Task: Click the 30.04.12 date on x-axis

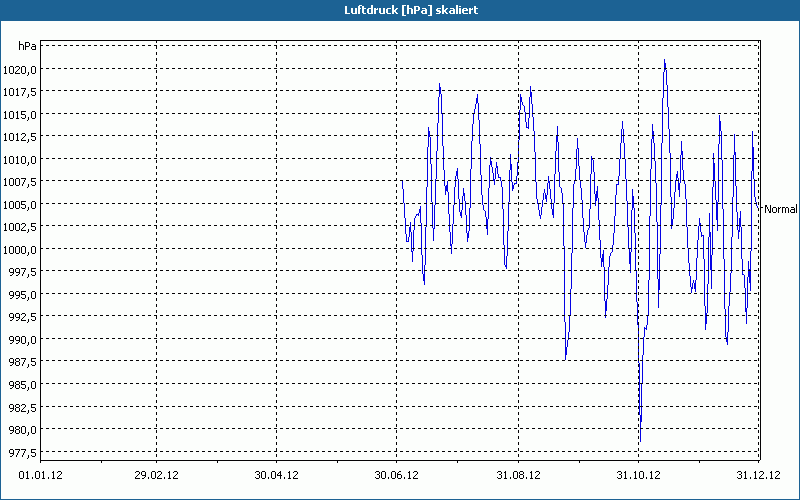Action: coord(276,476)
